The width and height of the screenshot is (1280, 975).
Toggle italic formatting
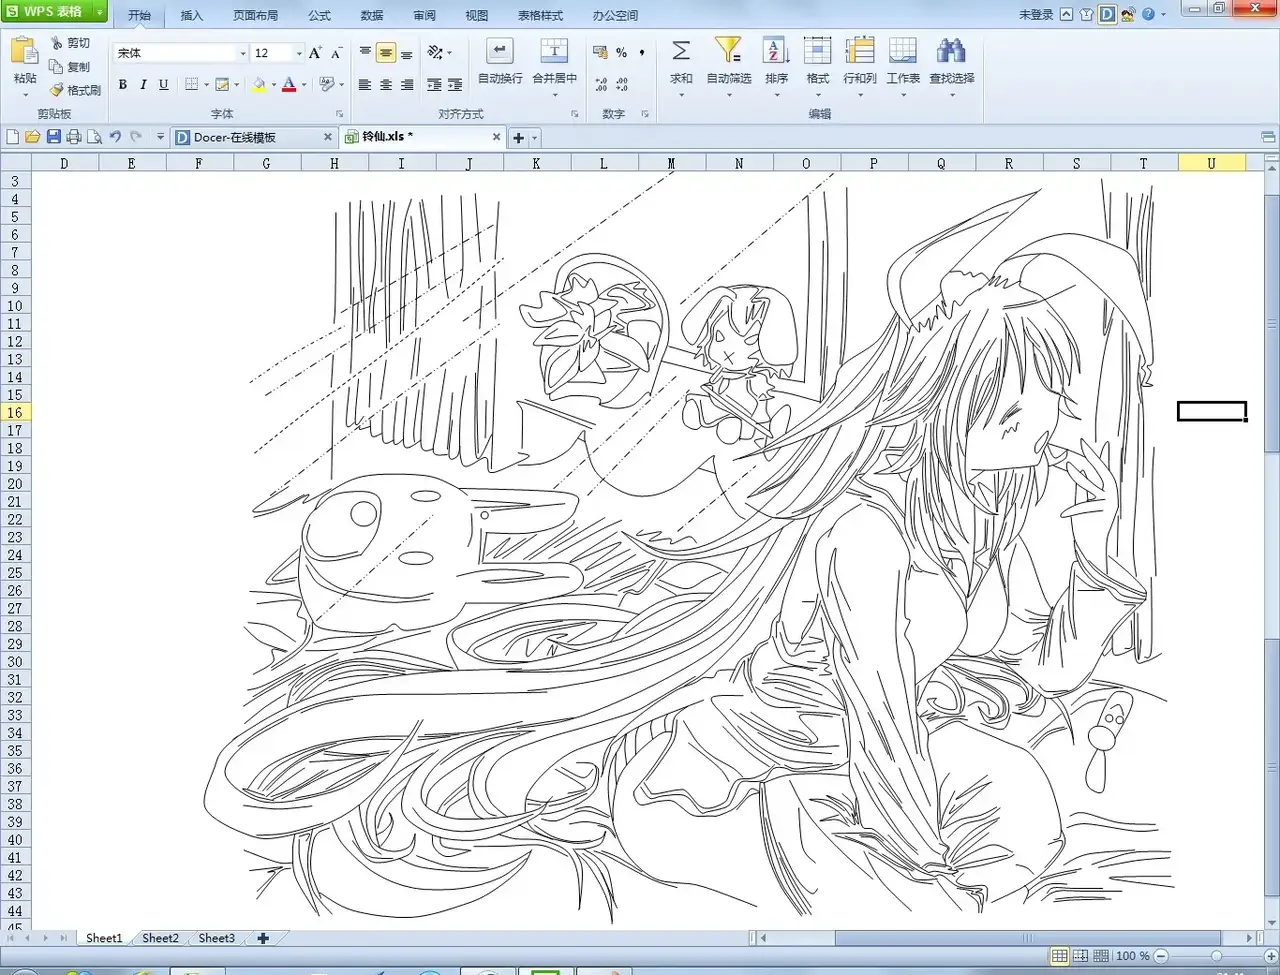pyautogui.click(x=143, y=85)
